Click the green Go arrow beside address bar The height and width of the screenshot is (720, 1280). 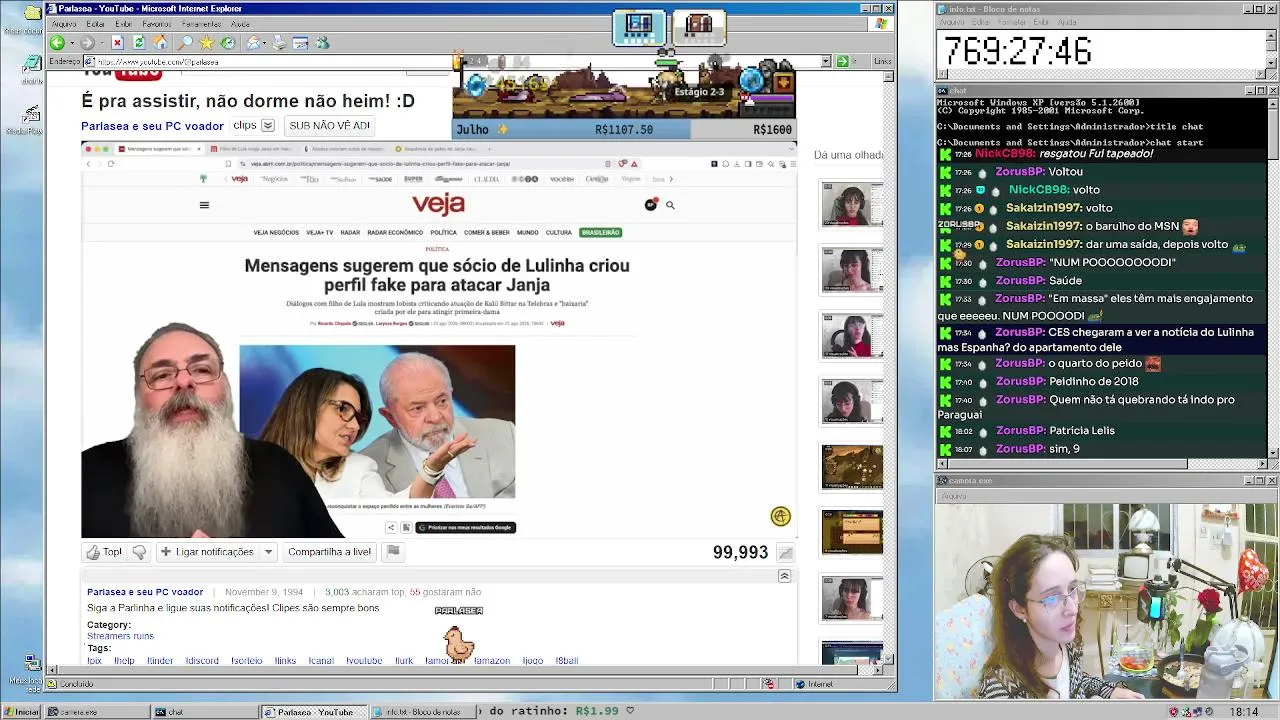tap(845, 61)
